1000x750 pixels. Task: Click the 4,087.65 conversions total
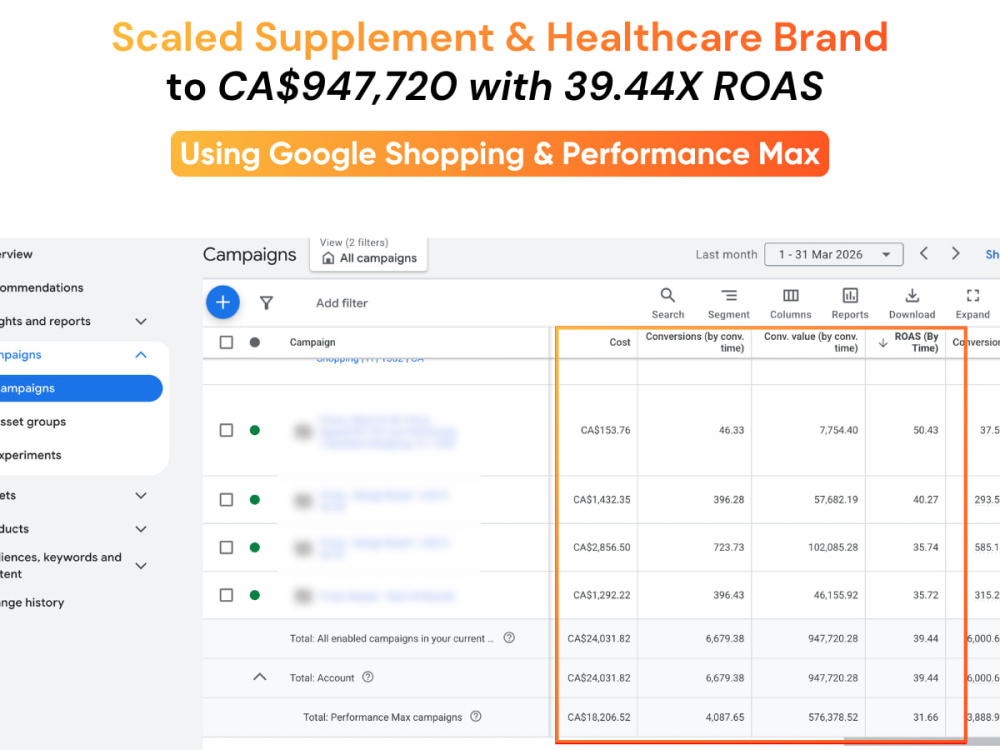pos(724,717)
